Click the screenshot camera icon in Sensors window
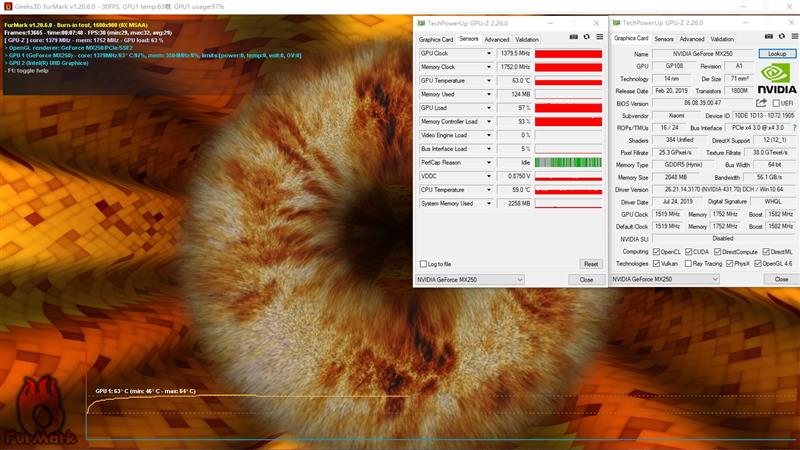Screen dimensions: 800x450 coord(573,38)
